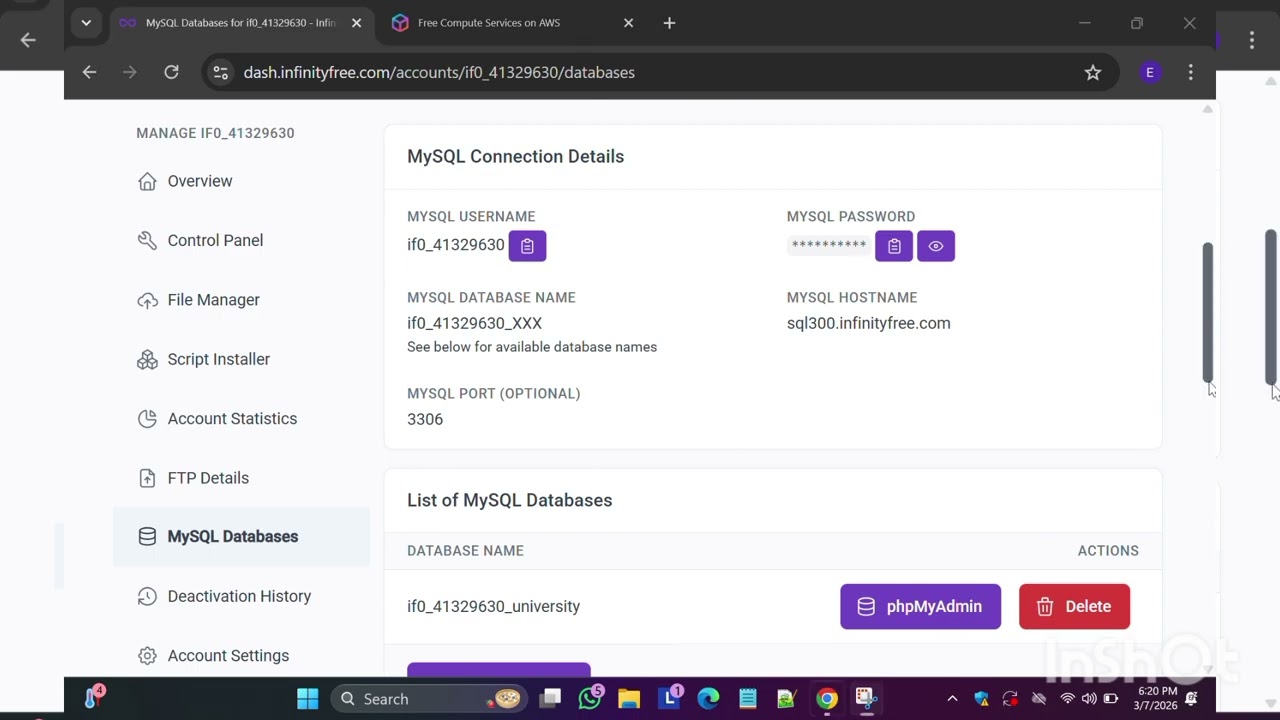Reload the current page

click(171, 72)
